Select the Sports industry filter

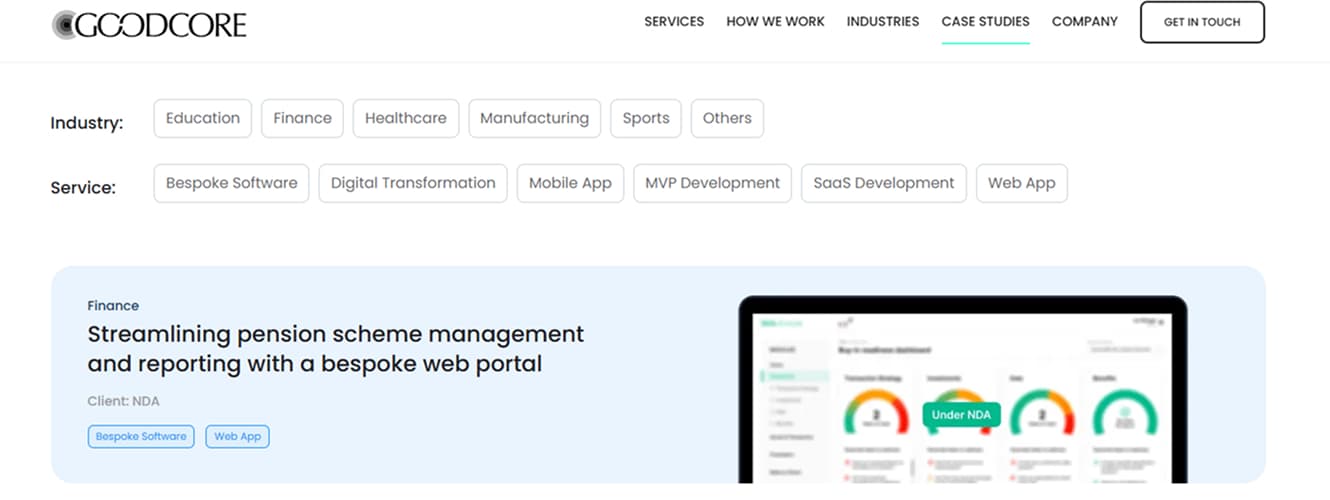click(x=646, y=118)
